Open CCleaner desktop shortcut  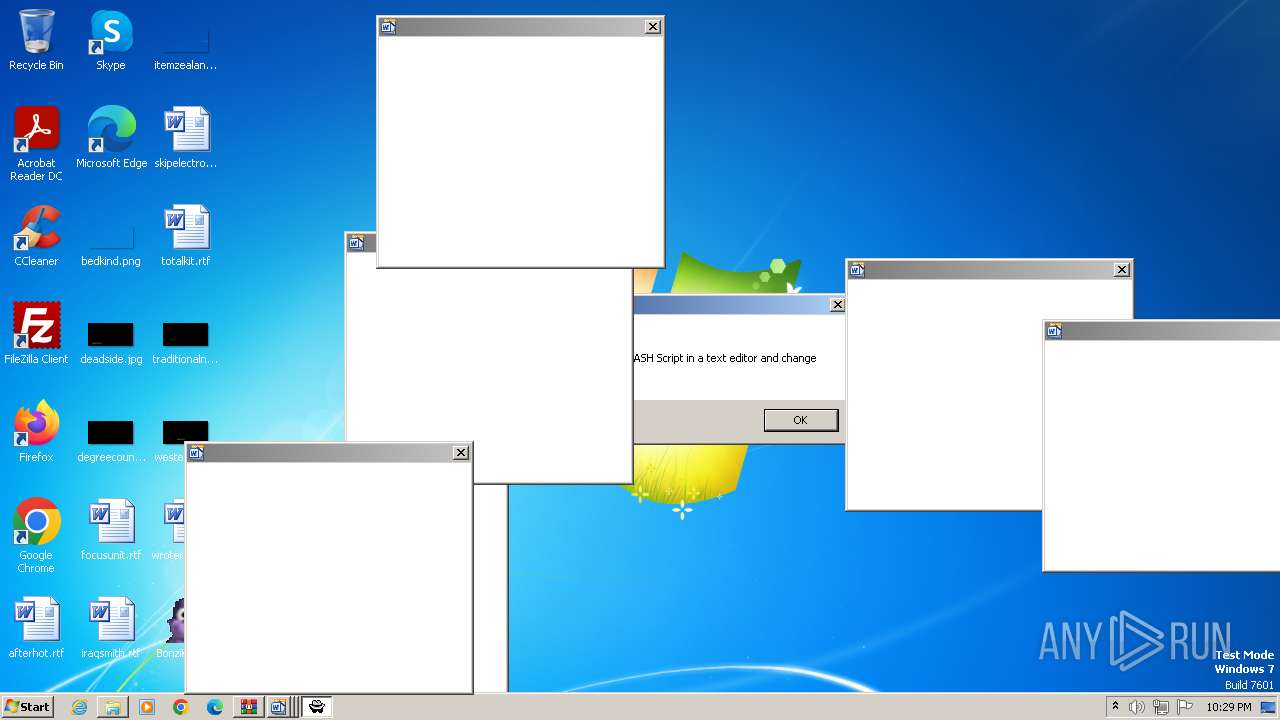(x=36, y=236)
